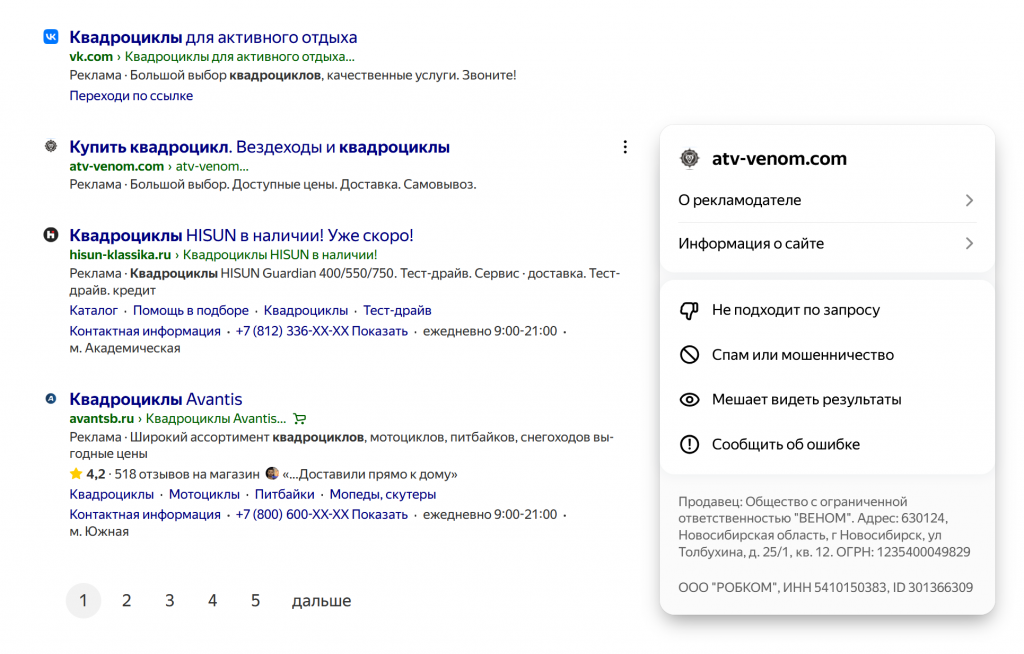
Task: Click the «Тест-драйв» sitelink
Action: click(397, 310)
